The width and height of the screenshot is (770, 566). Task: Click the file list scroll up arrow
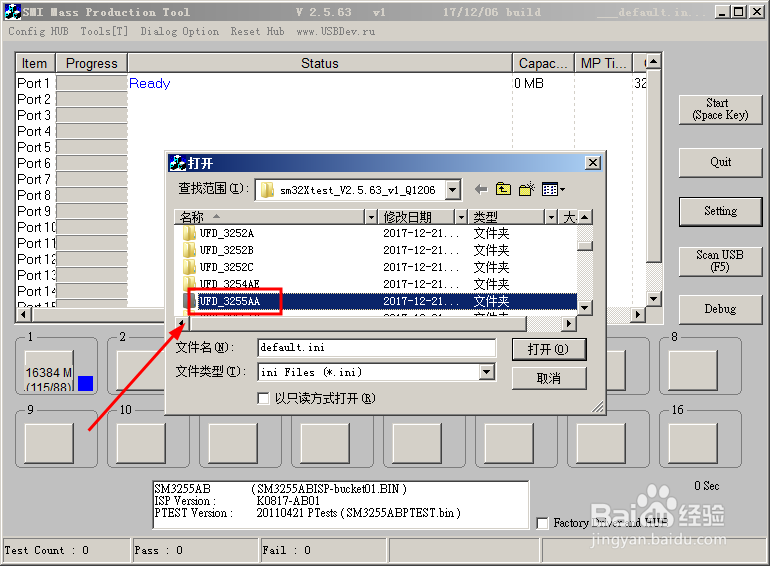(x=584, y=217)
